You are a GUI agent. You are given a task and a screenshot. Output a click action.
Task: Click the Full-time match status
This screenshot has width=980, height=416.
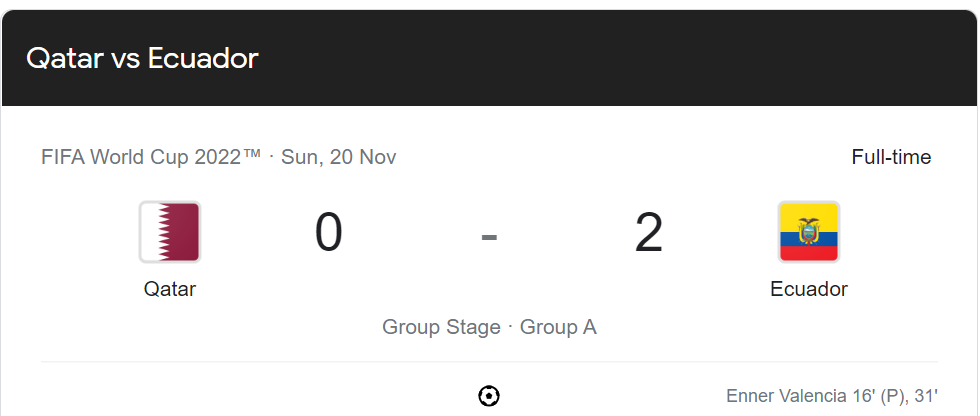[x=891, y=157]
